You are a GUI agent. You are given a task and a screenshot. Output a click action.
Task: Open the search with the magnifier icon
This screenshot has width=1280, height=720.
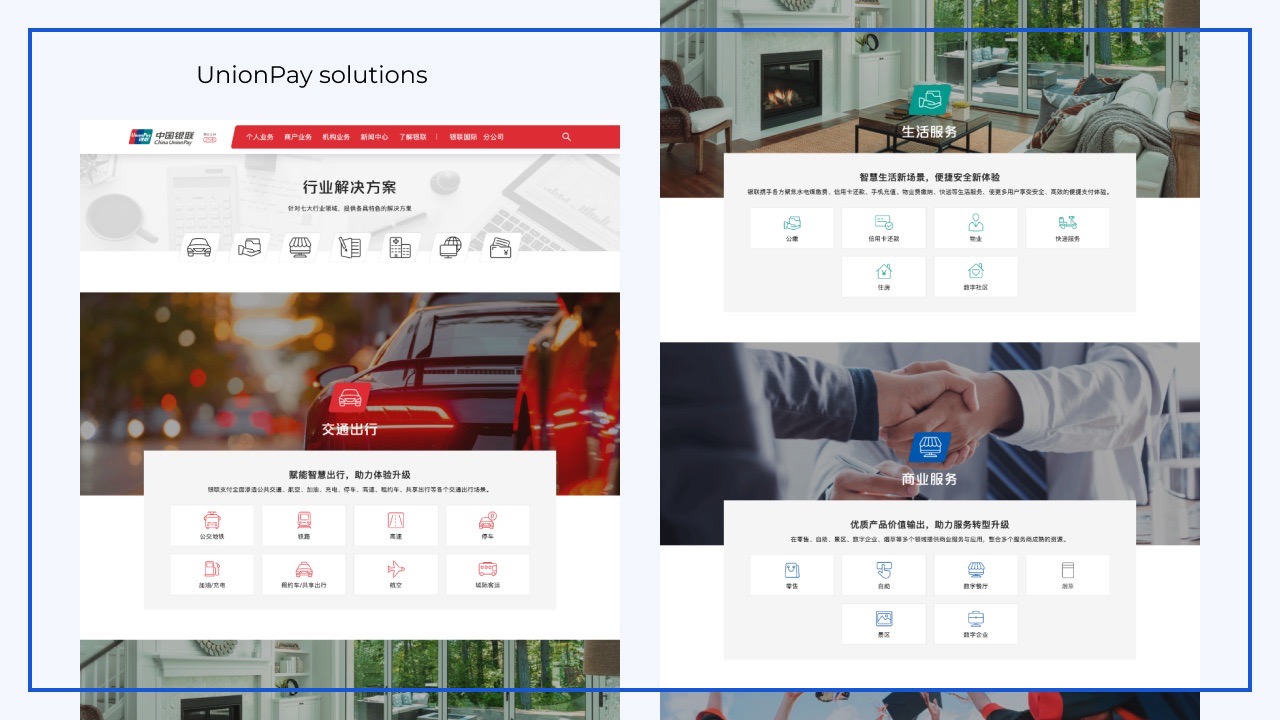click(x=566, y=137)
